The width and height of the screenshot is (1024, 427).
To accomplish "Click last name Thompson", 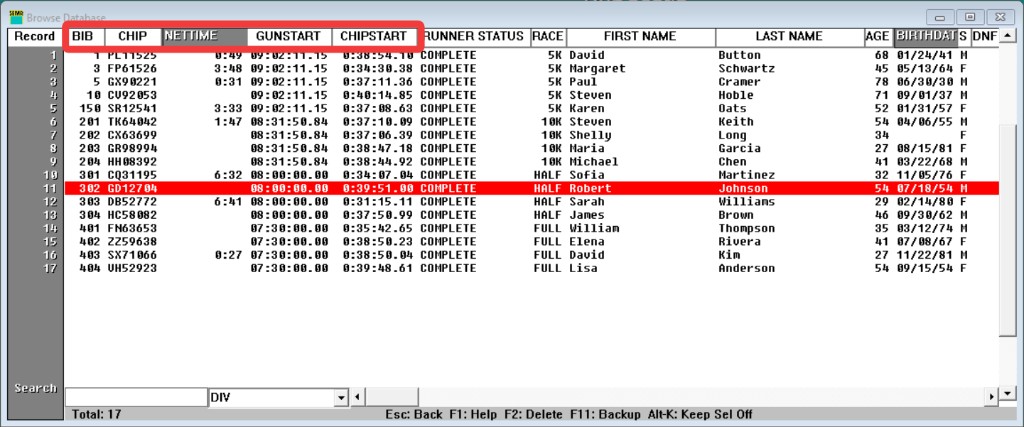I will click(746, 229).
